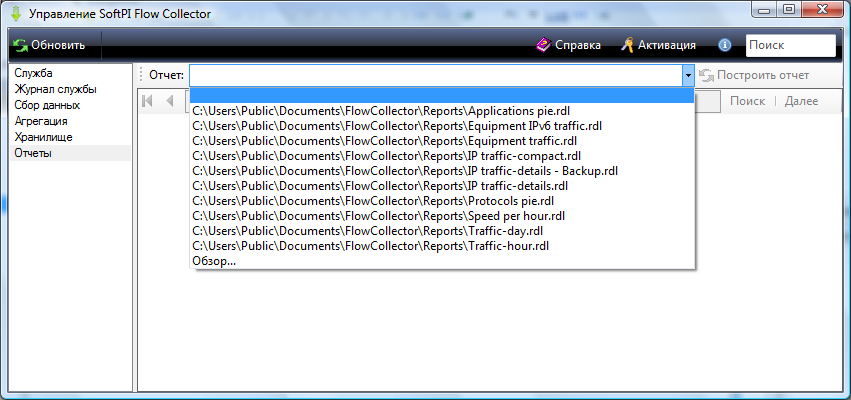Click the app icon in title bar
The width and height of the screenshot is (851, 400).
coord(16,14)
